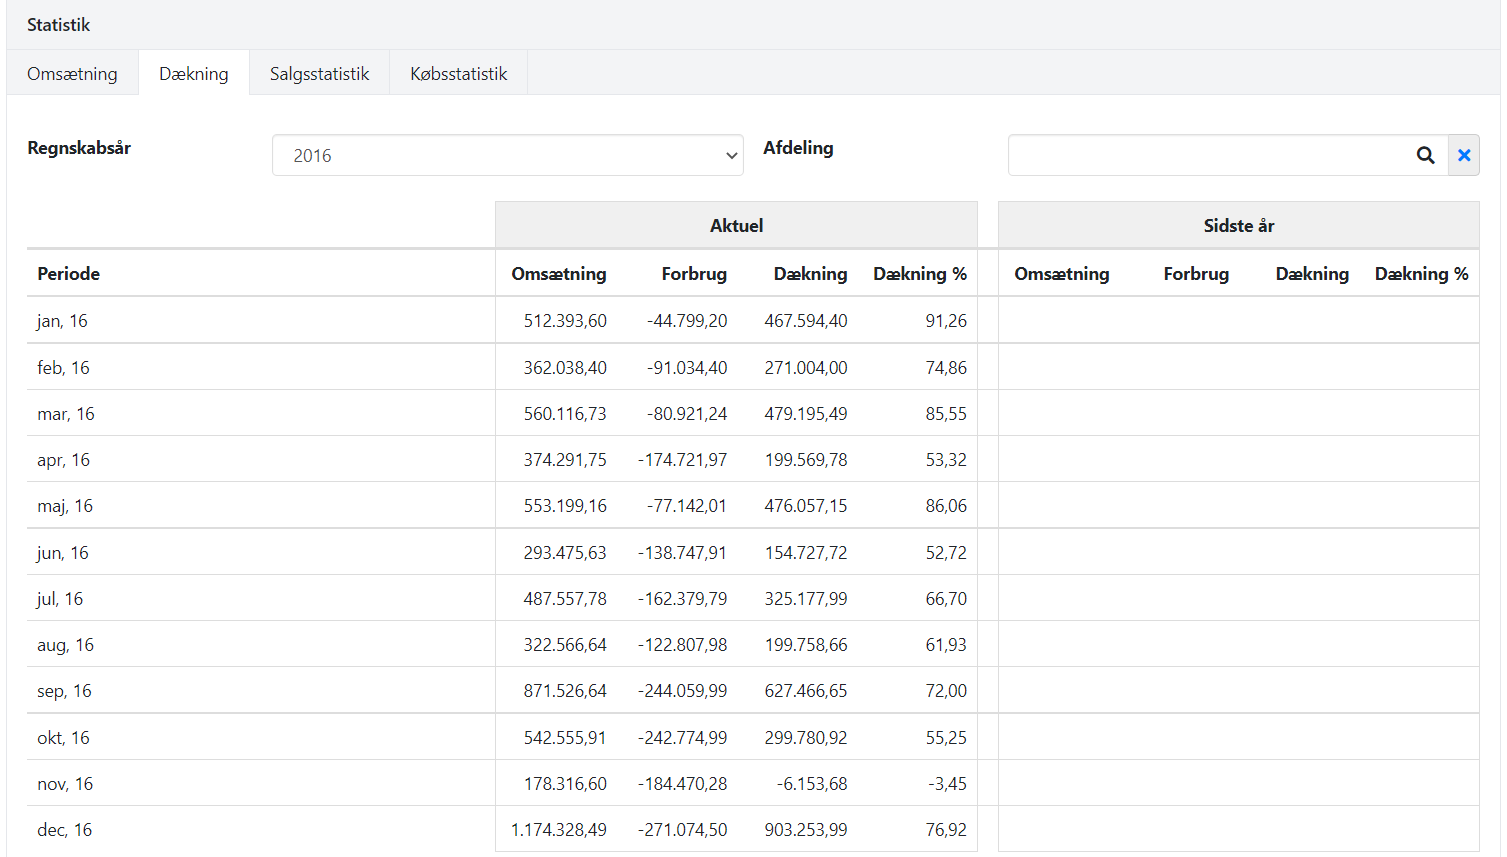This screenshot has height=857, width=1507.
Task: Click the Sidste år Omsætning column header
Action: click(x=1061, y=274)
